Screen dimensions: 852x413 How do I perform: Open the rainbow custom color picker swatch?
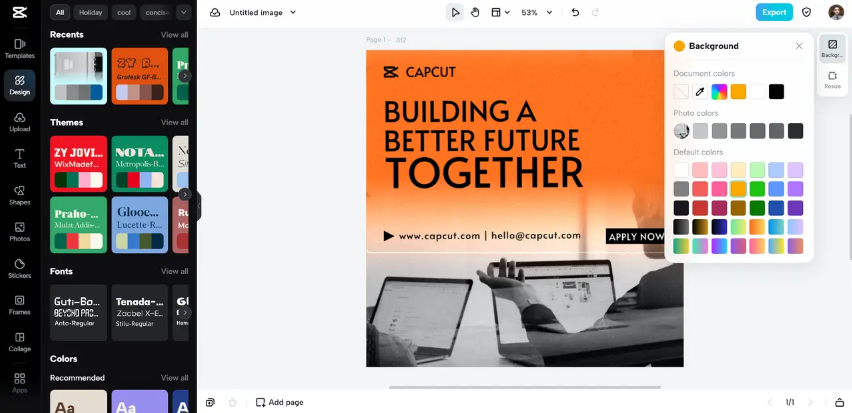coord(719,92)
